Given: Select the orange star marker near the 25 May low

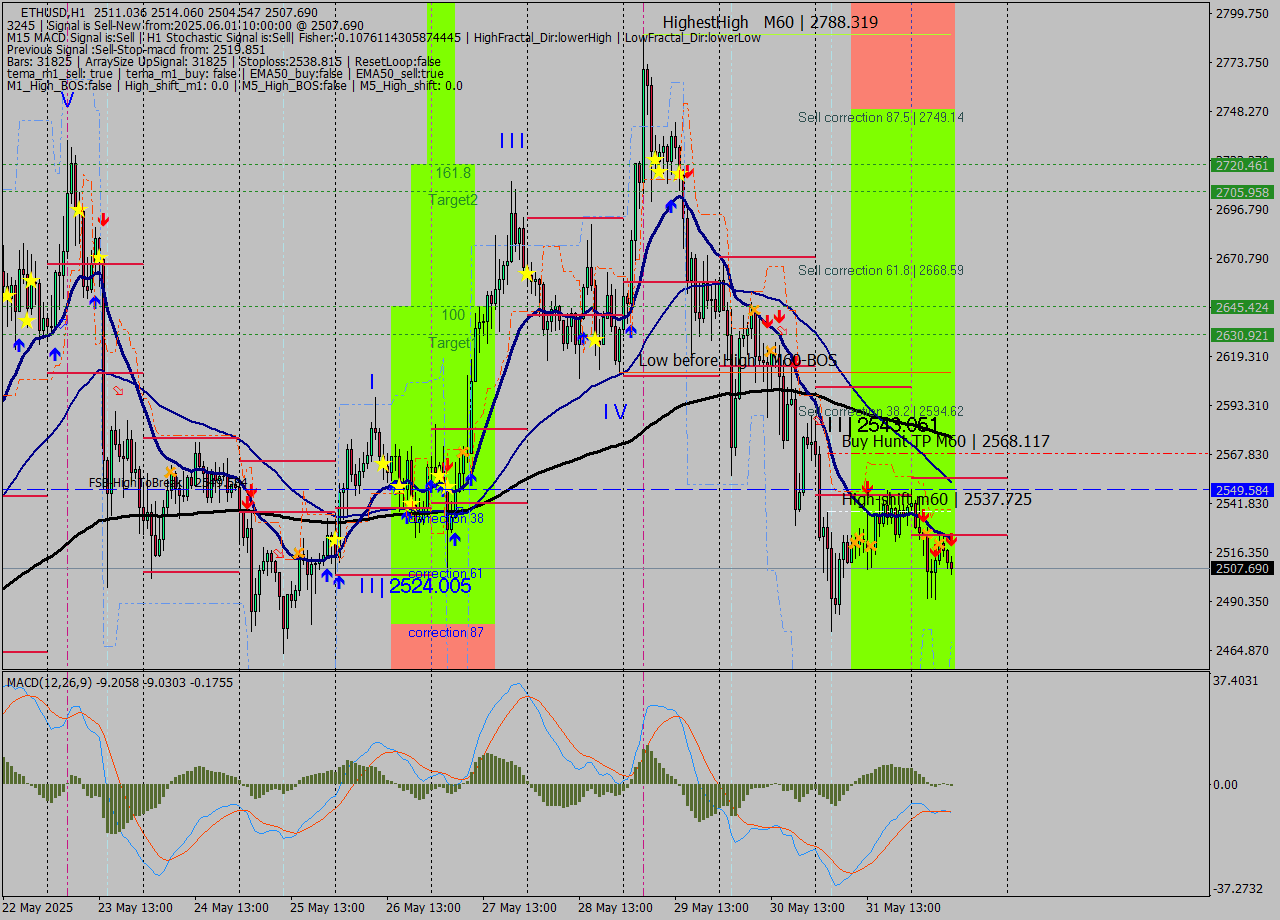Looking at the screenshot, I should 298,553.
